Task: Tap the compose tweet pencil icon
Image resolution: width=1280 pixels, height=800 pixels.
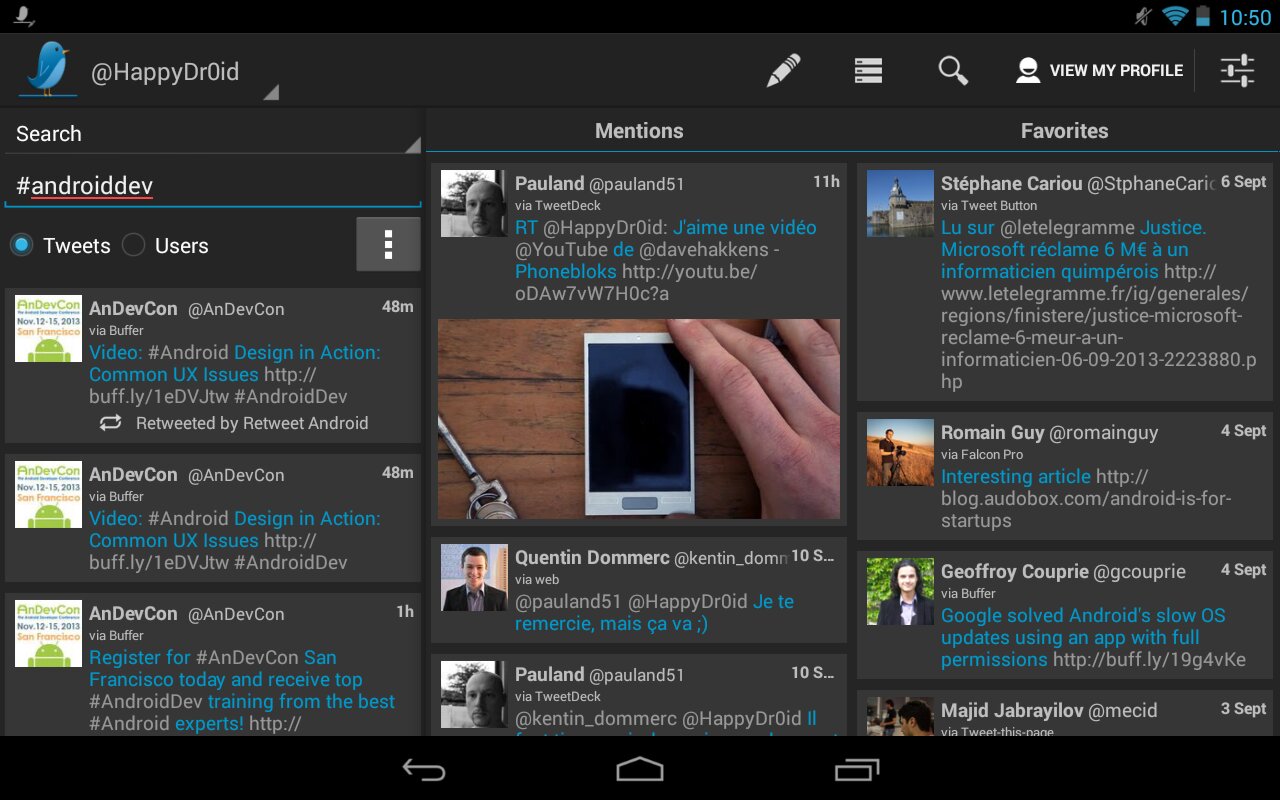Action: tap(783, 71)
